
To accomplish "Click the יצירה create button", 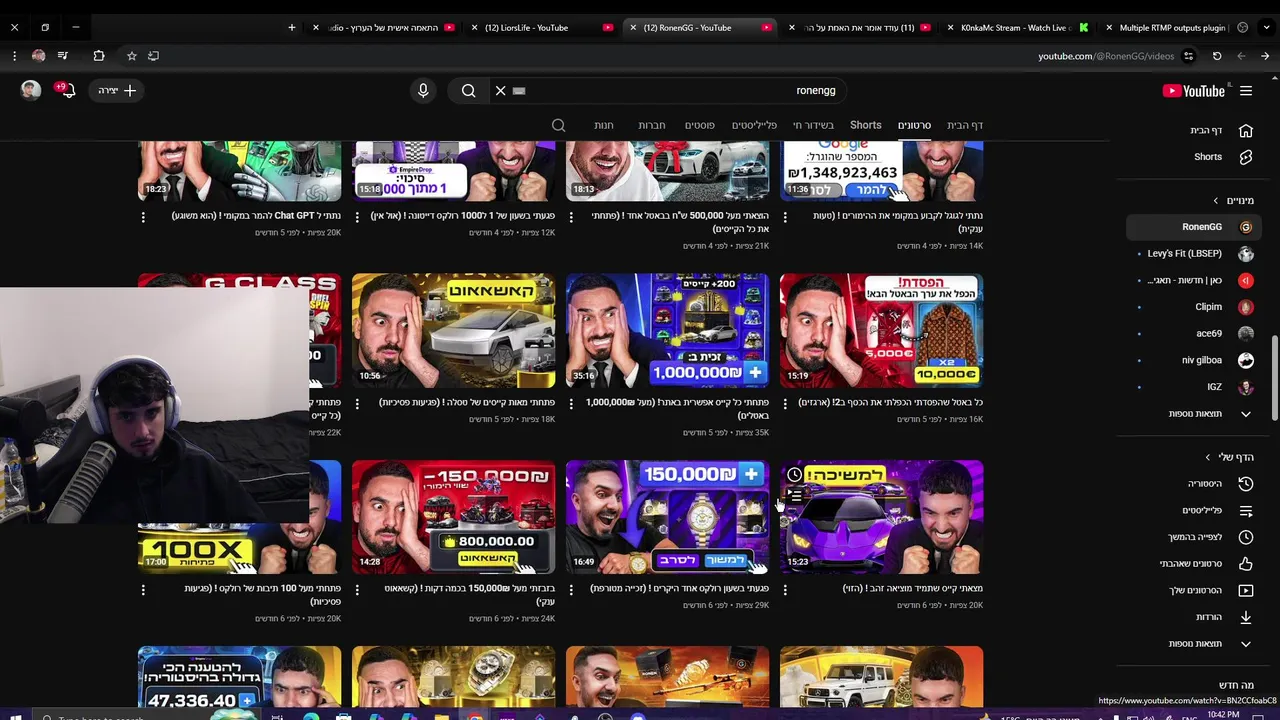I will (118, 91).
